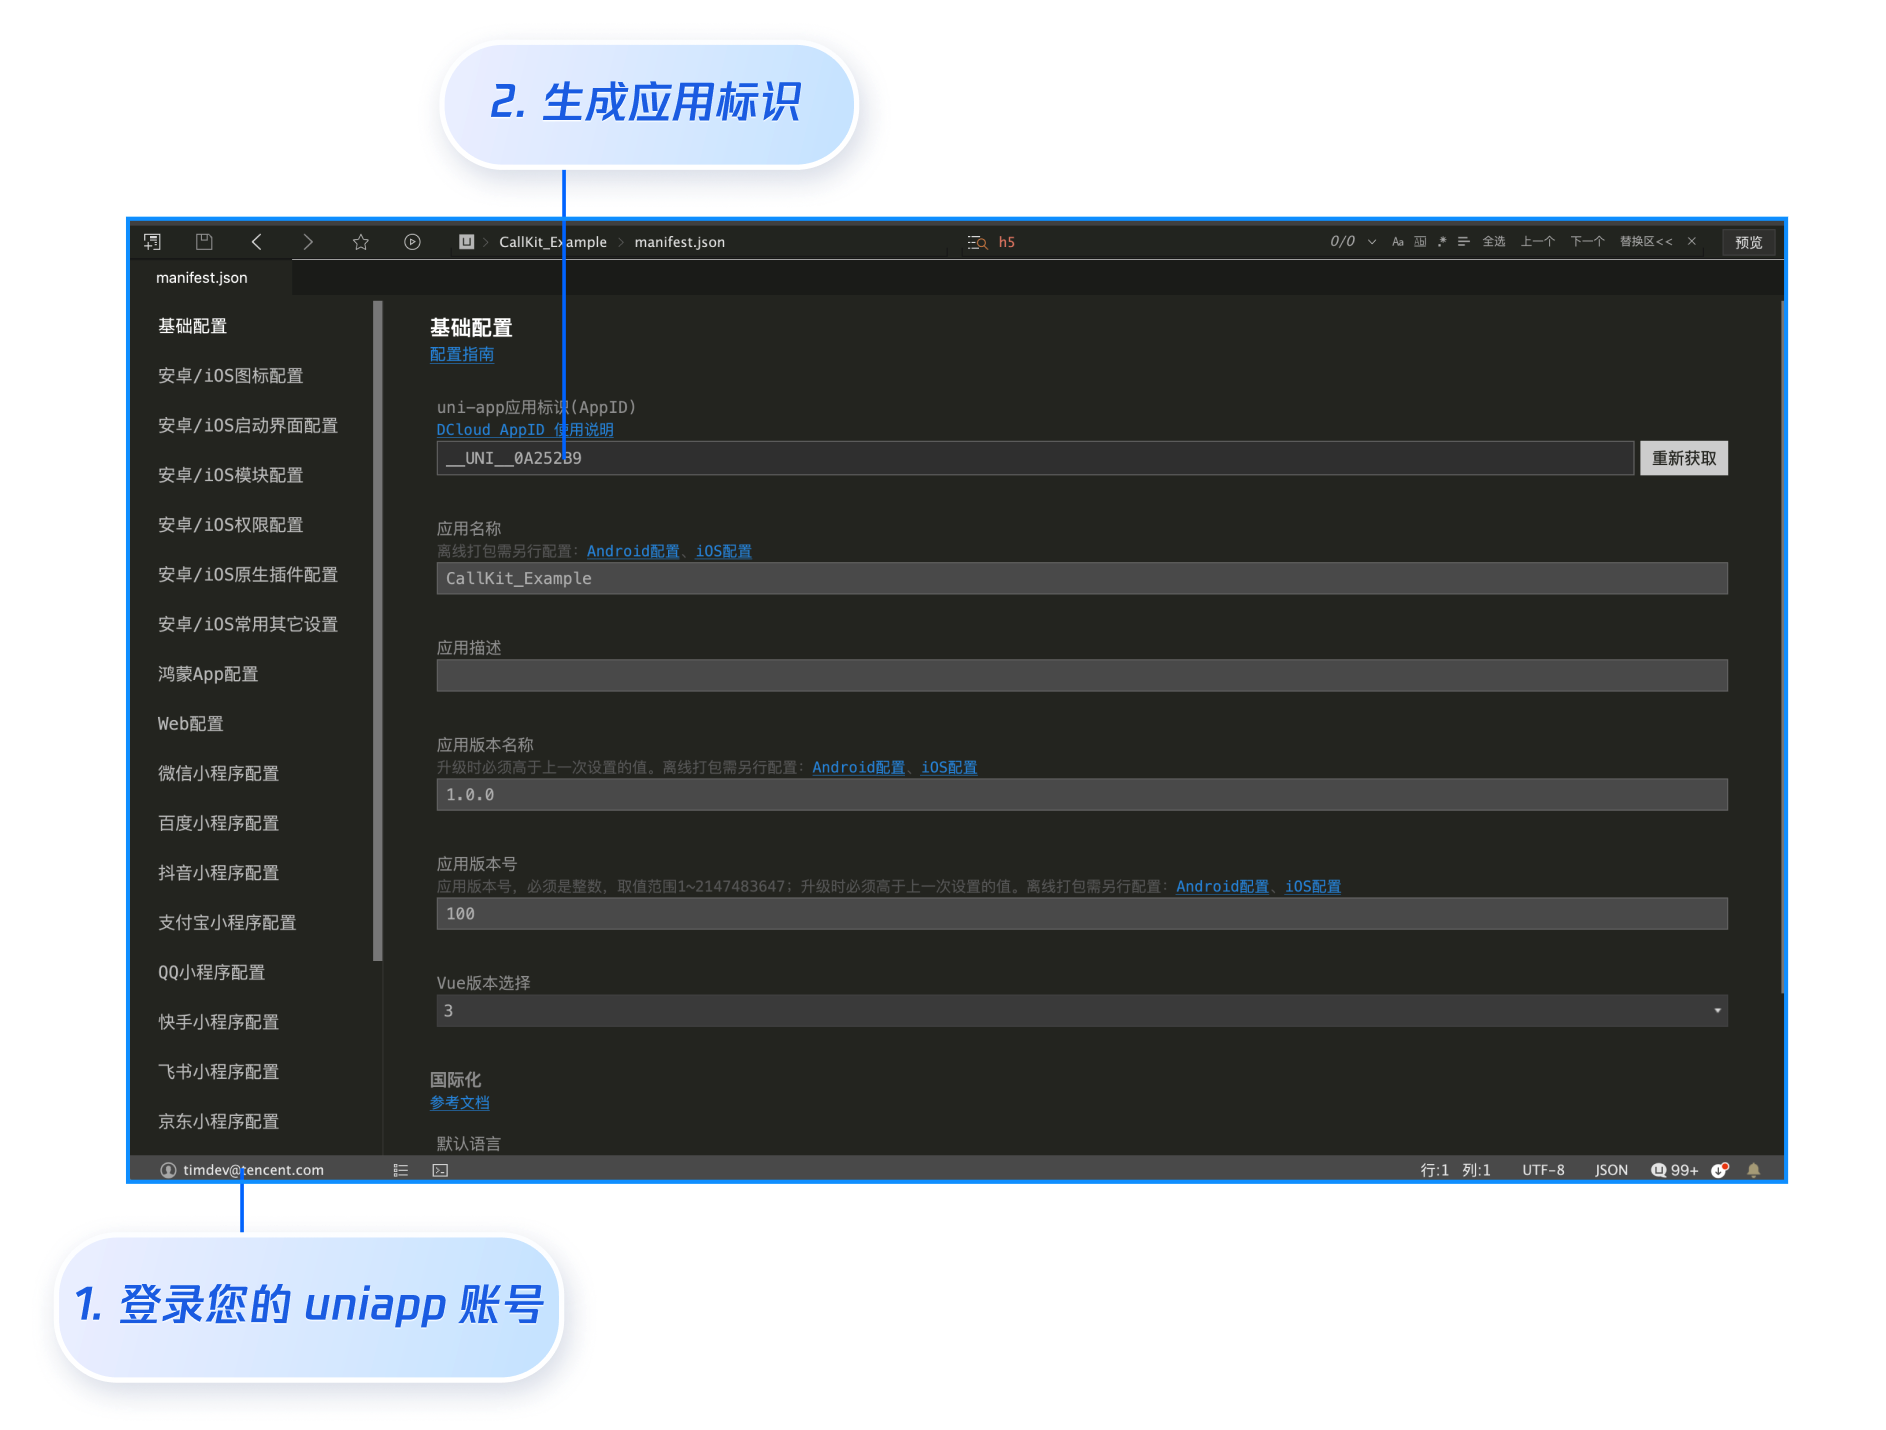The width and height of the screenshot is (1886, 1430).
Task: Click the sidebar vertical scrollbar
Action: click(x=377, y=630)
